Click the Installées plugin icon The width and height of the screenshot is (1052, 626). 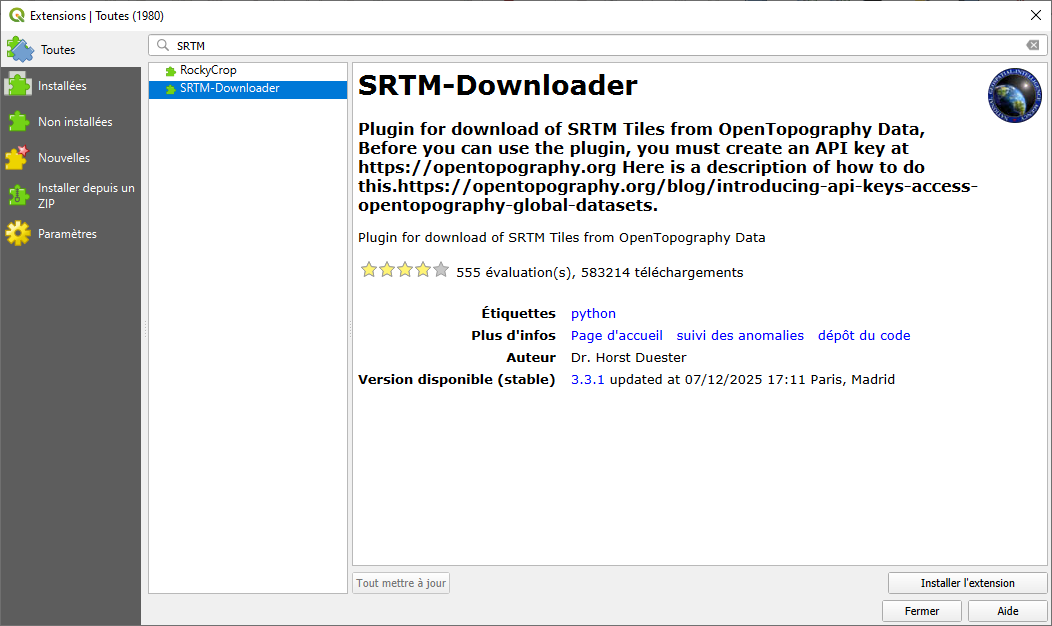coord(18,86)
